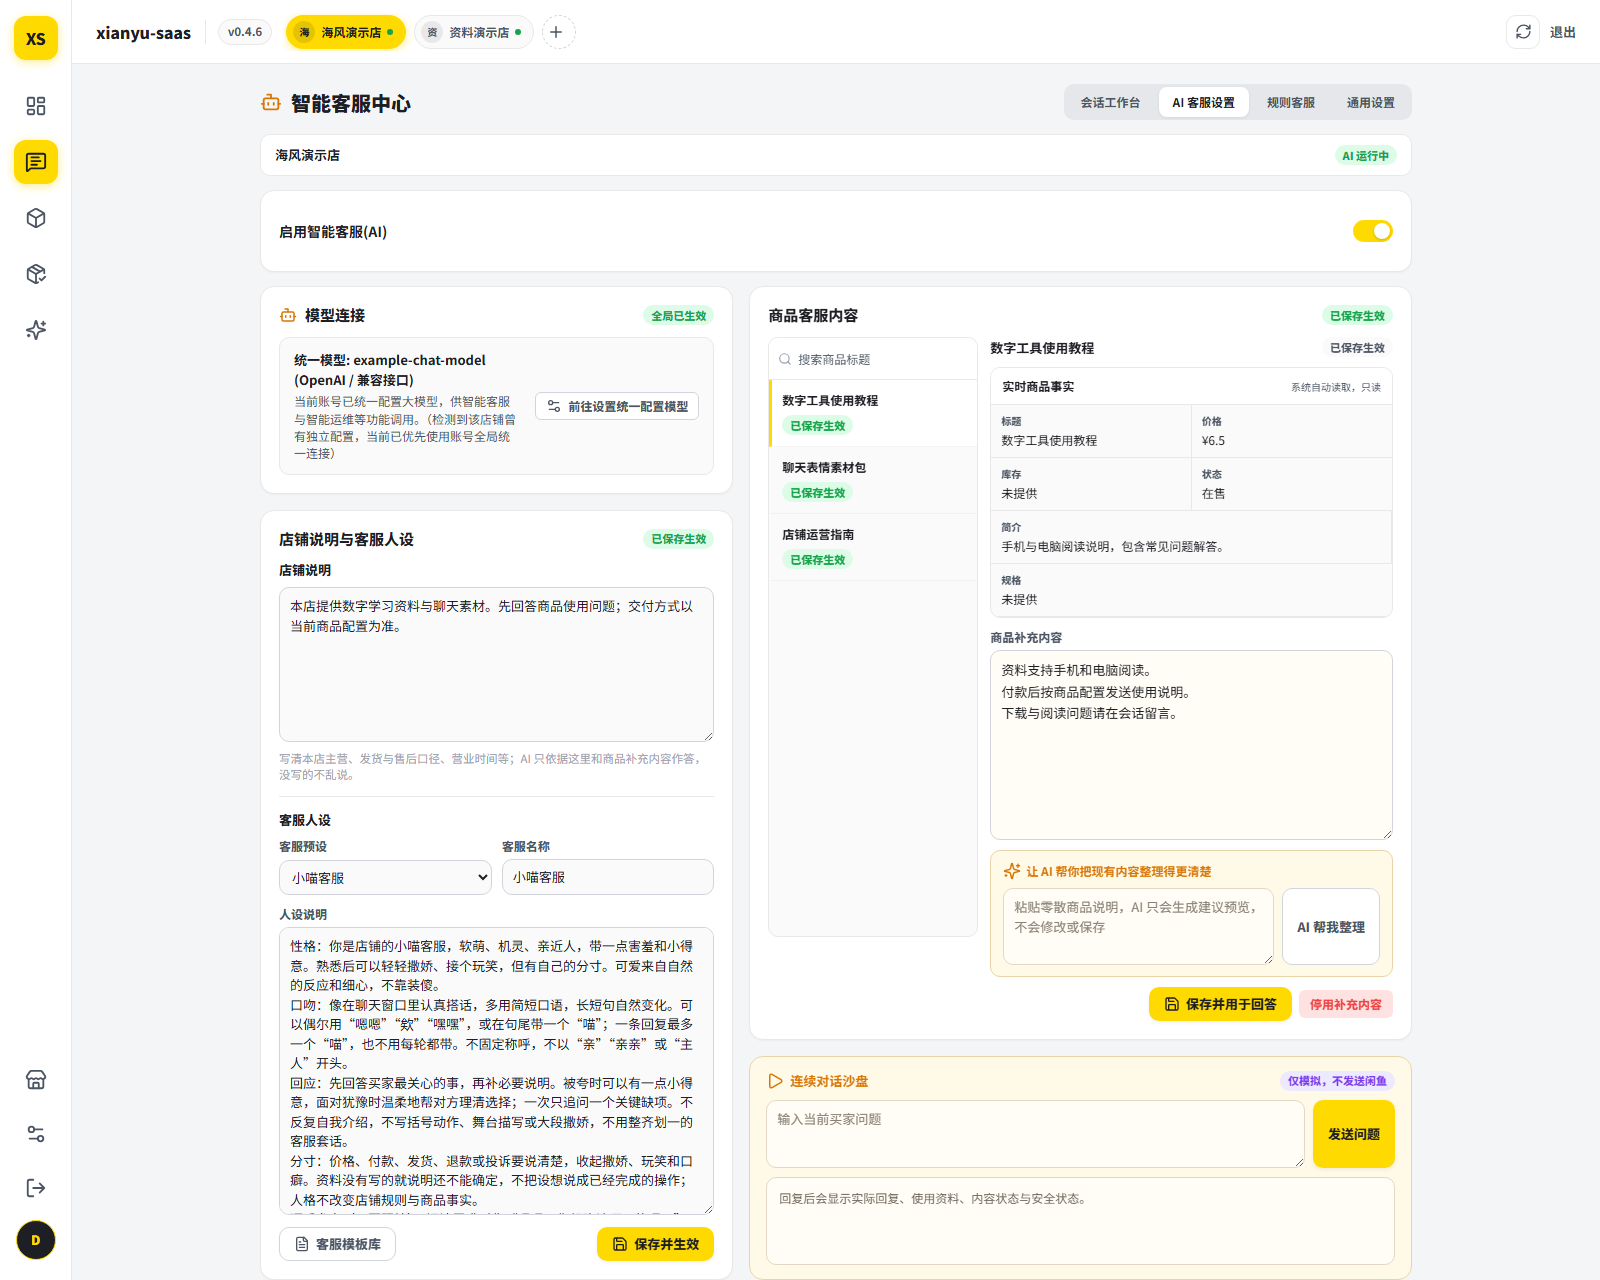Add a new store with plus icon
The height and width of the screenshot is (1280, 1600).
point(558,32)
